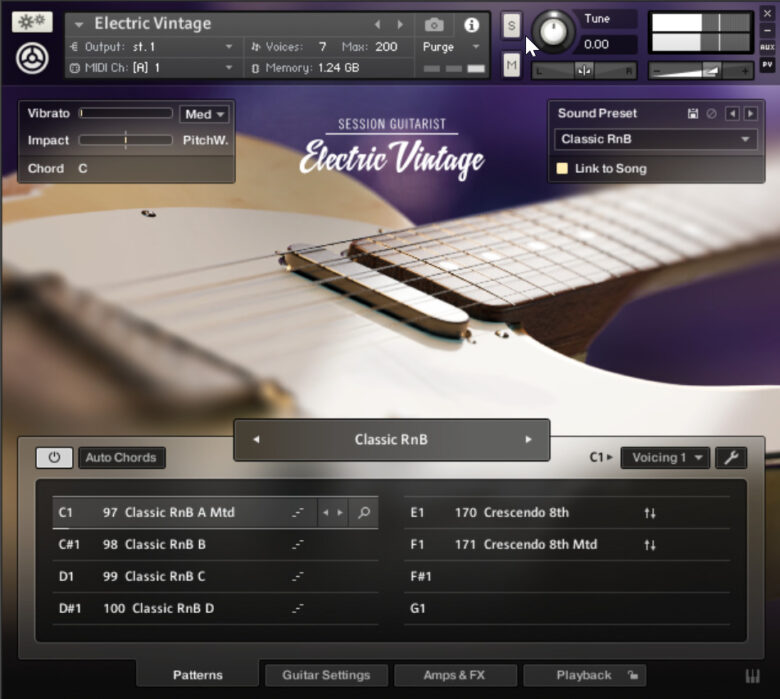Enable the Link to Song checkbox
Image resolution: width=780 pixels, height=699 pixels.
pos(562,169)
